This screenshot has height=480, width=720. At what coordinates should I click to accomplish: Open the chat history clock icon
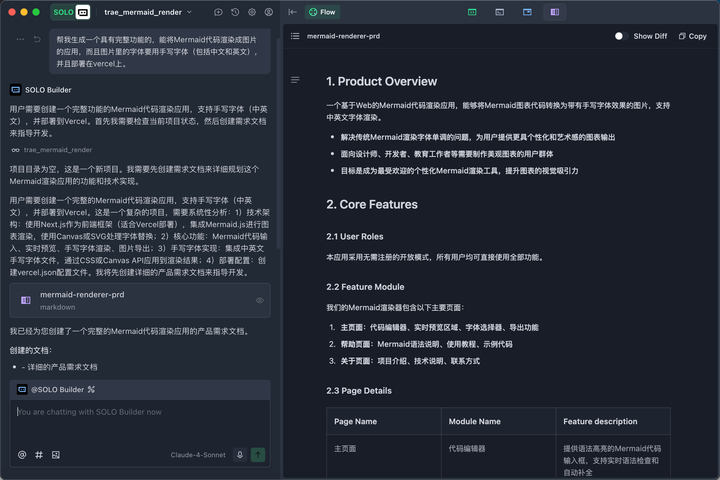(x=234, y=12)
